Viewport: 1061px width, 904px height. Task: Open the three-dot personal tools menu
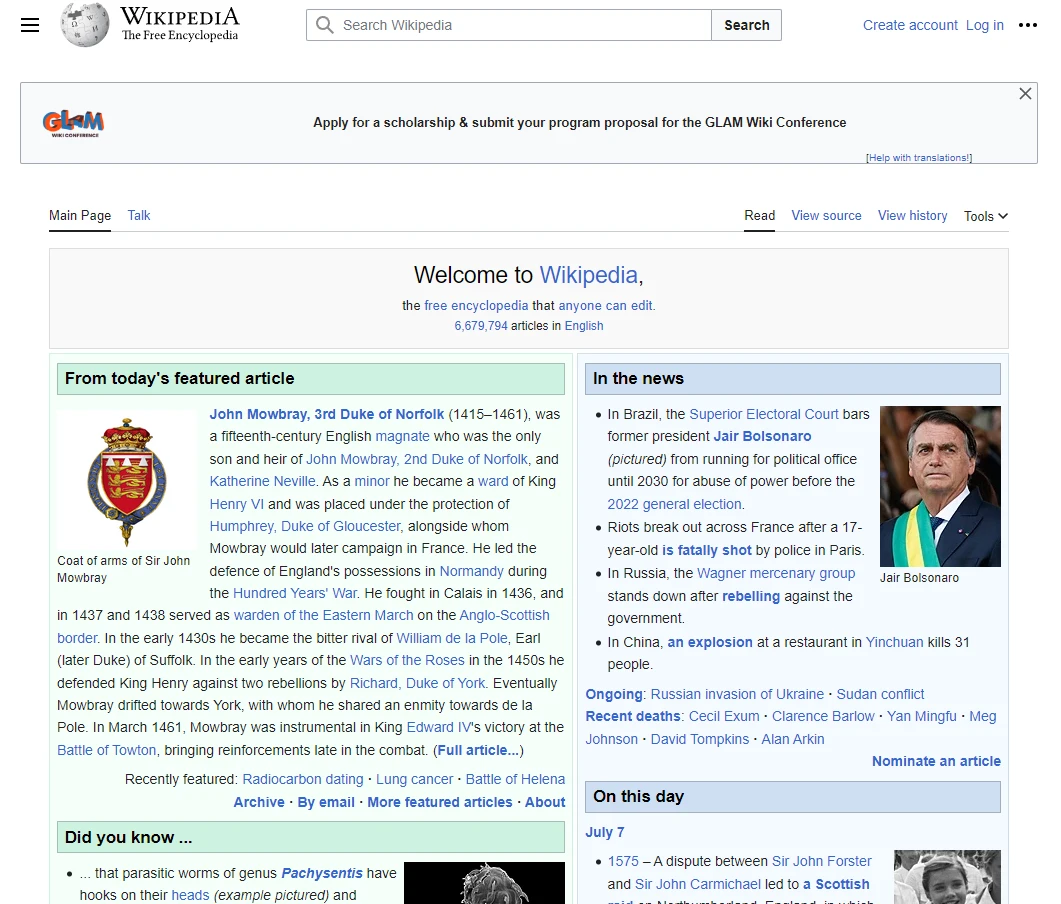point(1027,25)
